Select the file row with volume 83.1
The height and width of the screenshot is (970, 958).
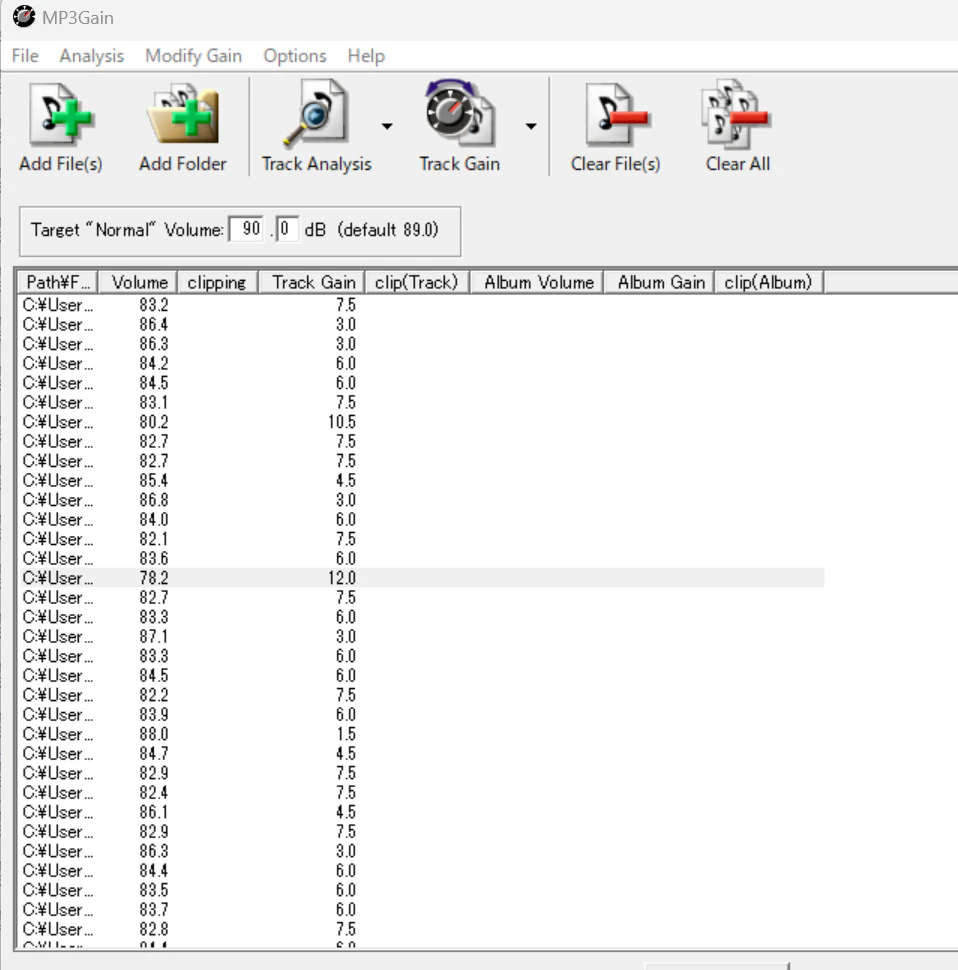[422, 402]
